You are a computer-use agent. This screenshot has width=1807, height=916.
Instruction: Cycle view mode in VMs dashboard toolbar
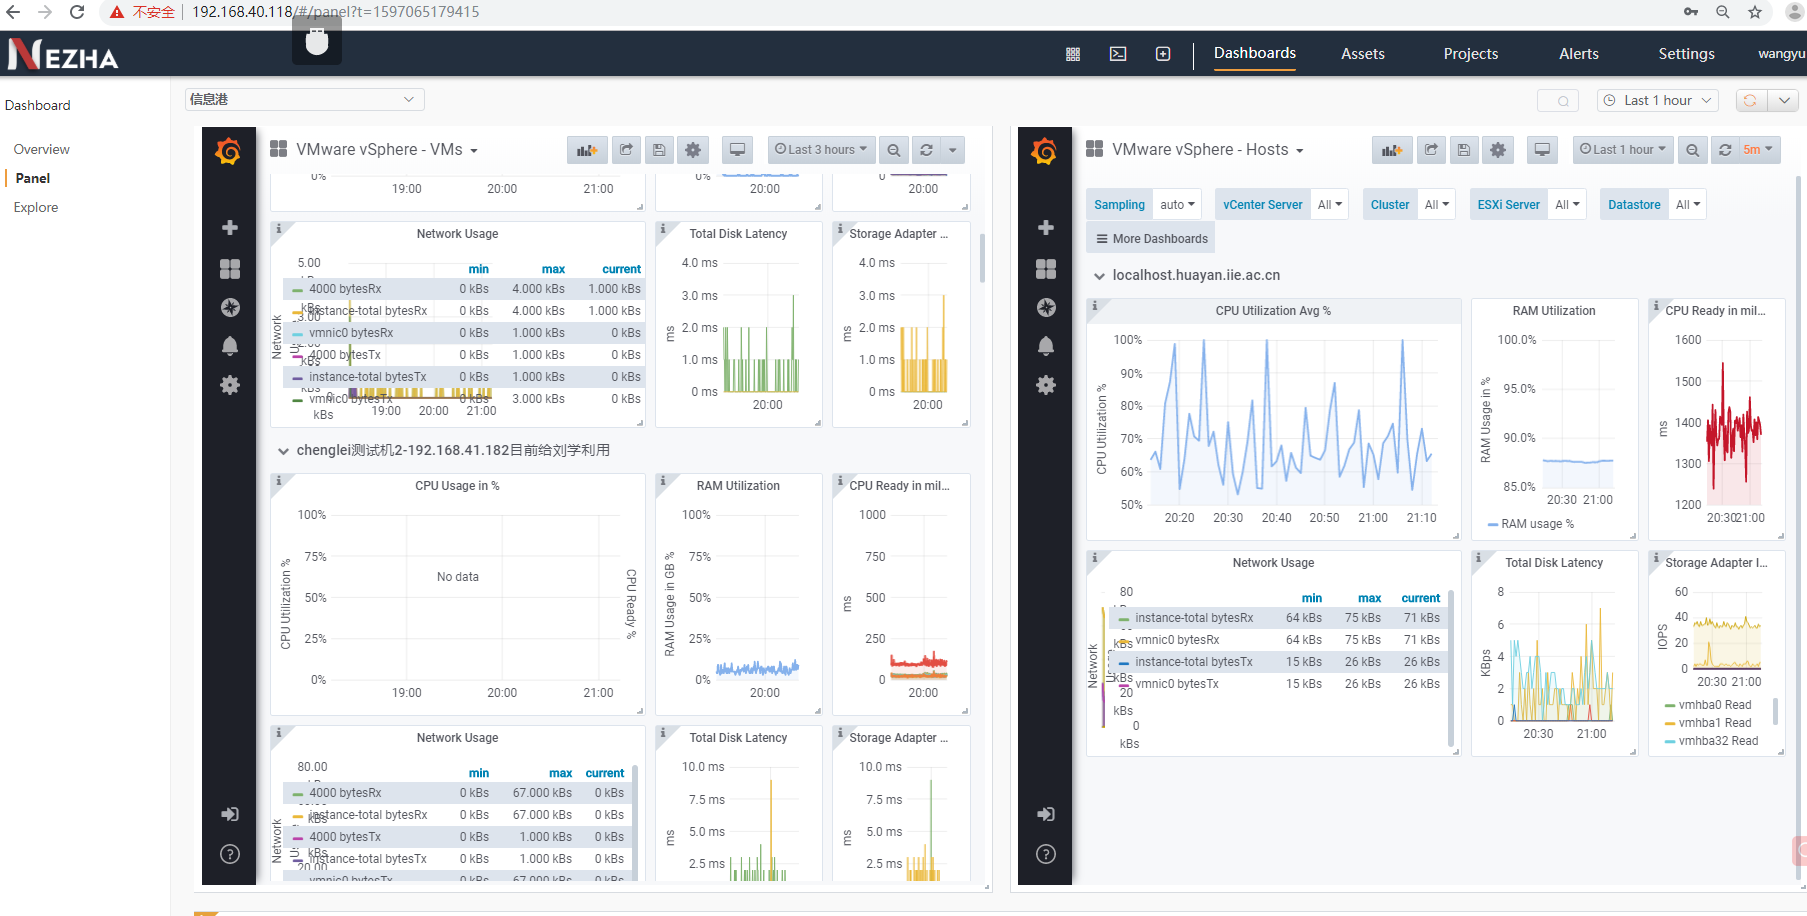(737, 150)
